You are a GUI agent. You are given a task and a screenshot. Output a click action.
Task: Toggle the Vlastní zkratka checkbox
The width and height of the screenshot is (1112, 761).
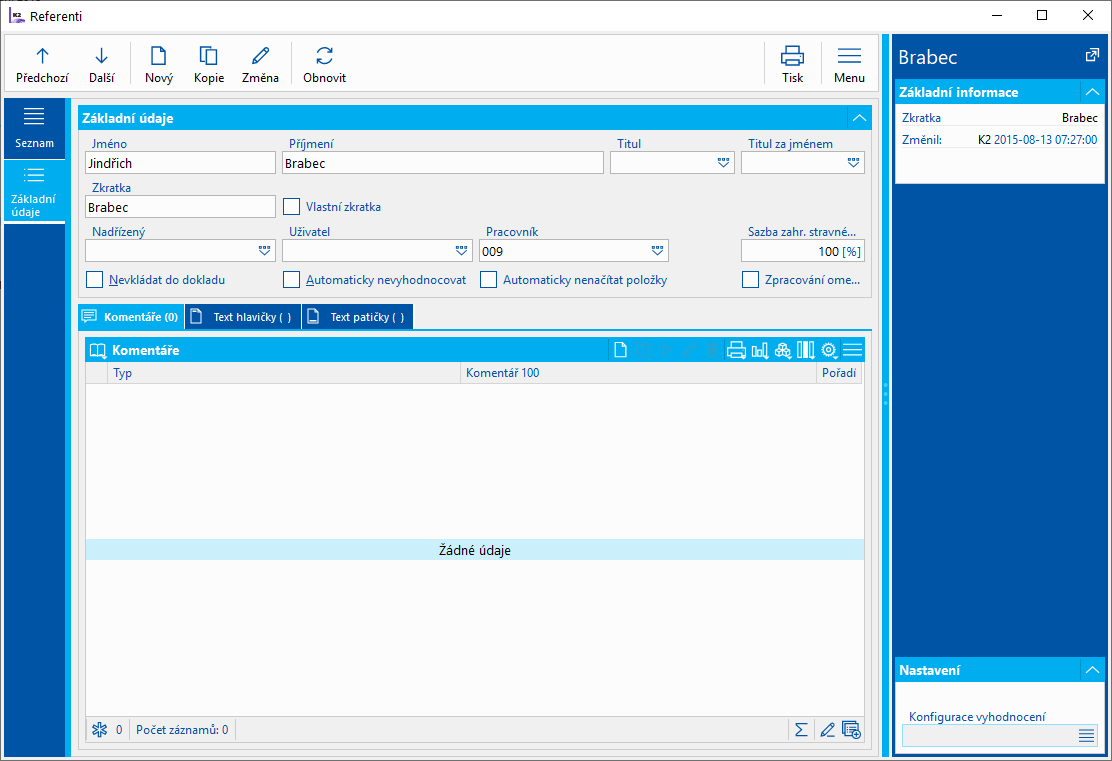[291, 206]
